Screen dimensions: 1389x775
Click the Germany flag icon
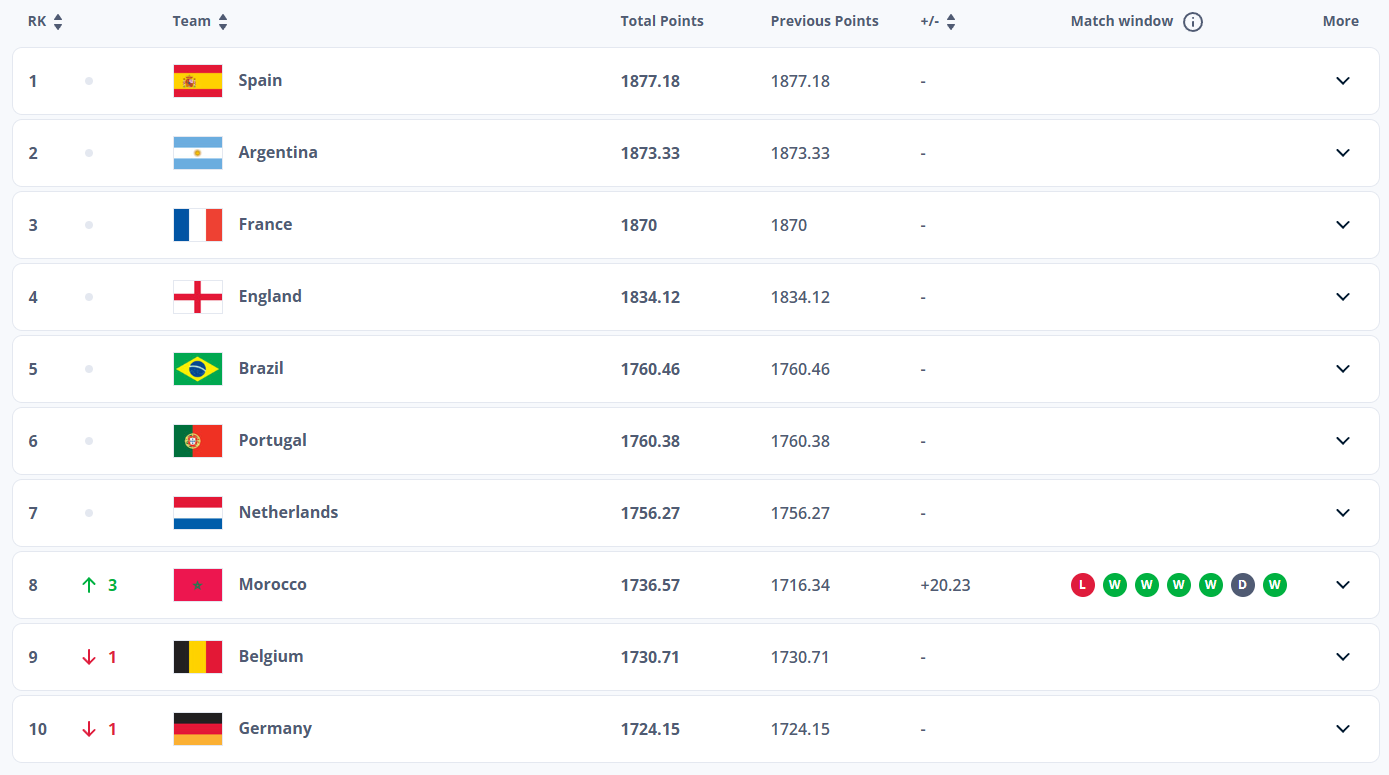197,729
